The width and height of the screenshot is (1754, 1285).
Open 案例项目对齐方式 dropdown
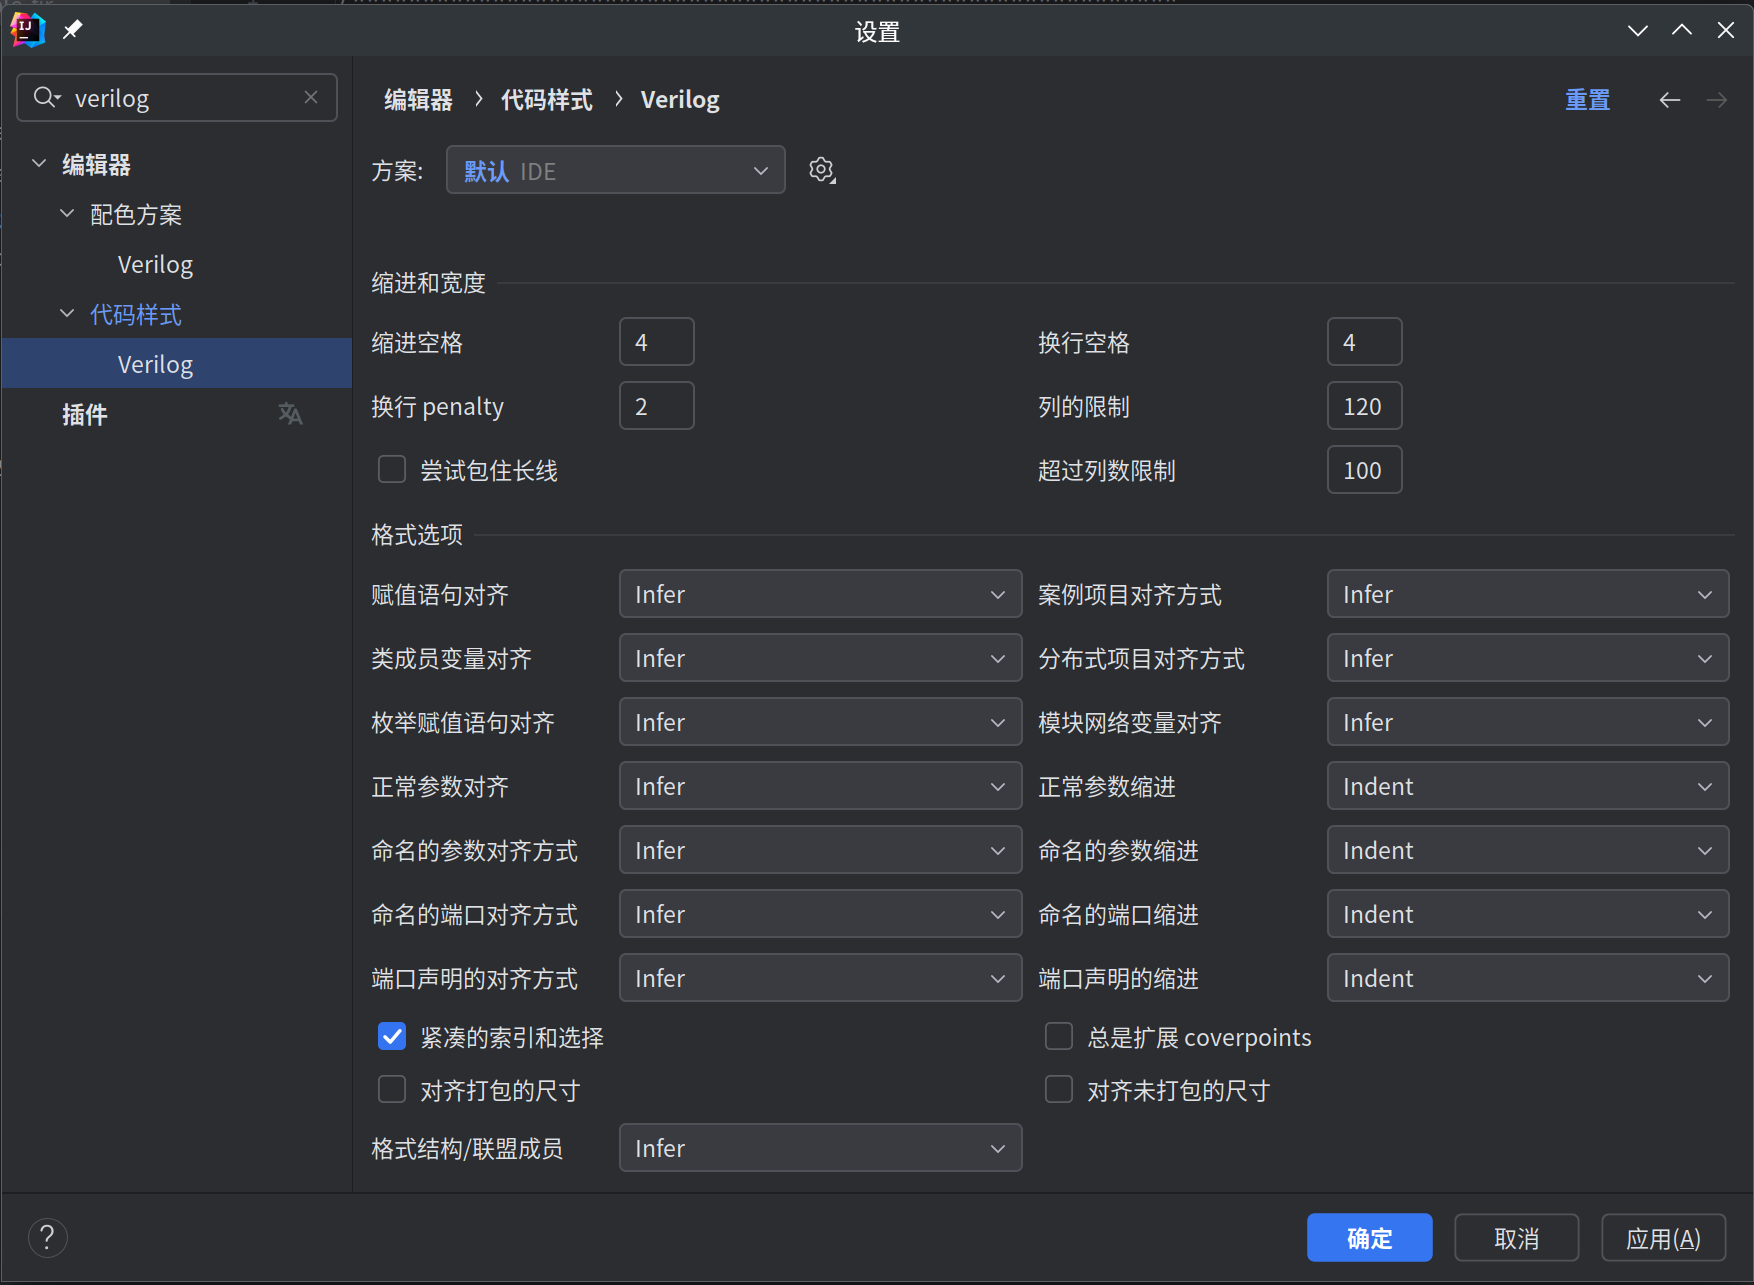pos(1528,594)
